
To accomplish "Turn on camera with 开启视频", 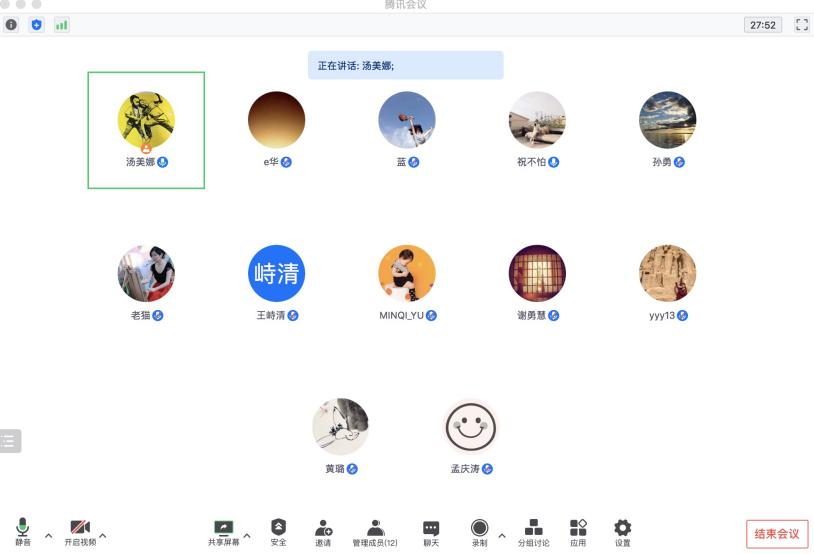I will pyautogui.click(x=80, y=531).
